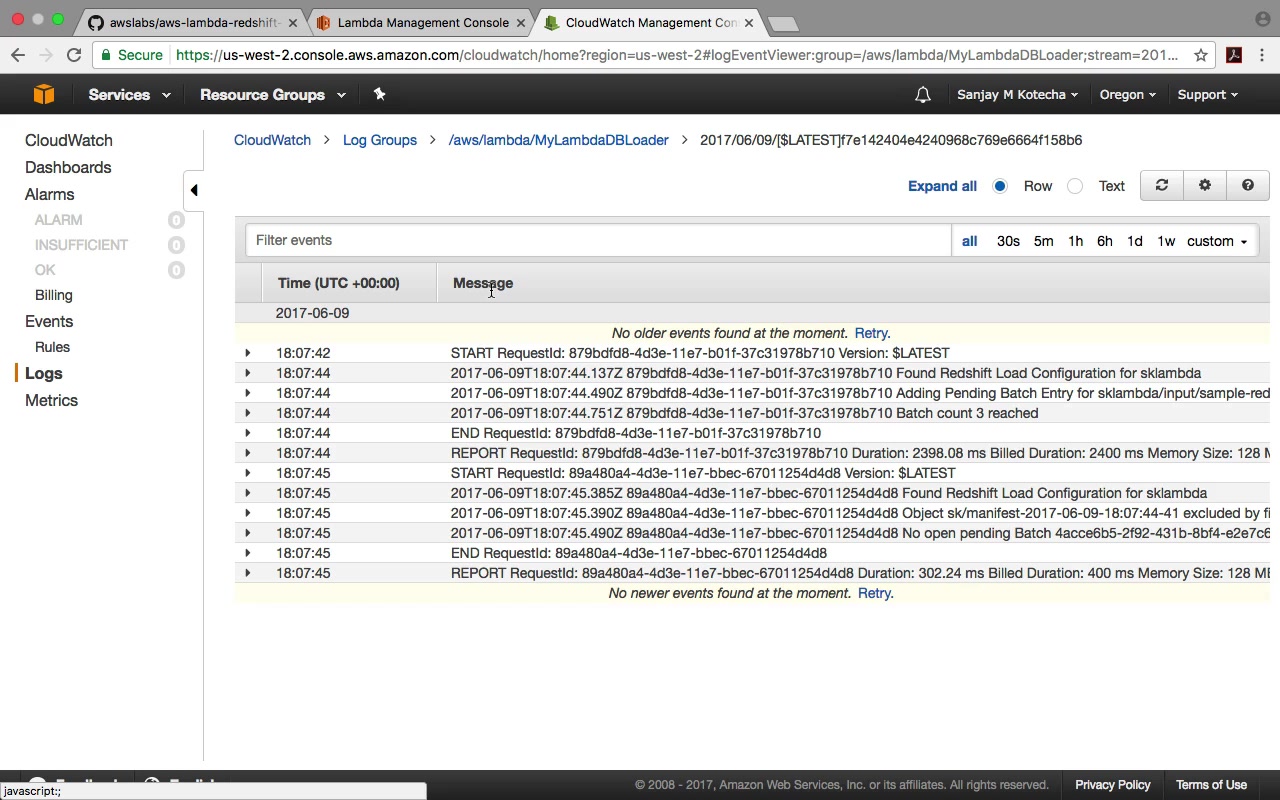
Task: Open Terms of Use footer link
Action: click(x=1211, y=785)
